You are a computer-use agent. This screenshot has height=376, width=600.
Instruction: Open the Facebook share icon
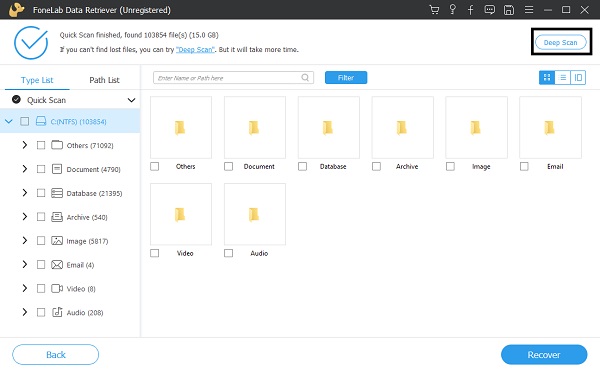tap(471, 10)
